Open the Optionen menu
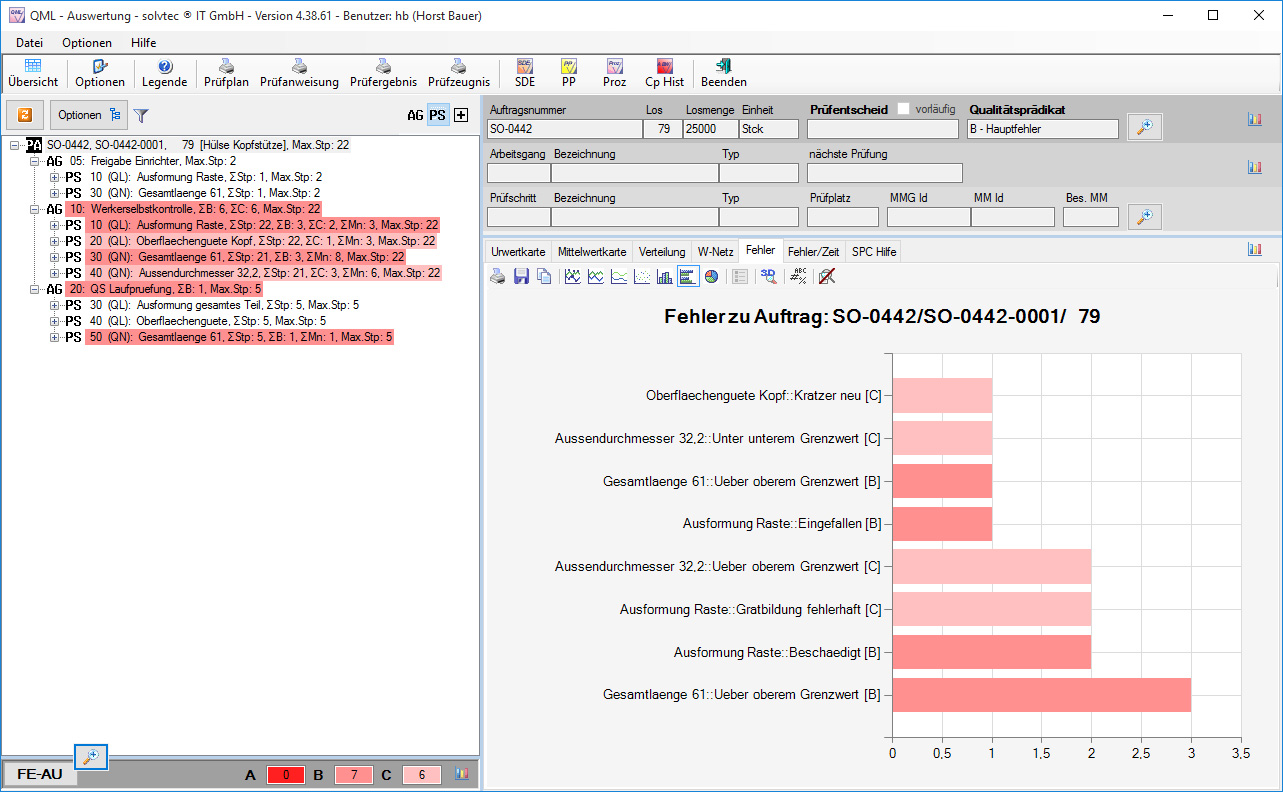1283x792 pixels. click(87, 43)
